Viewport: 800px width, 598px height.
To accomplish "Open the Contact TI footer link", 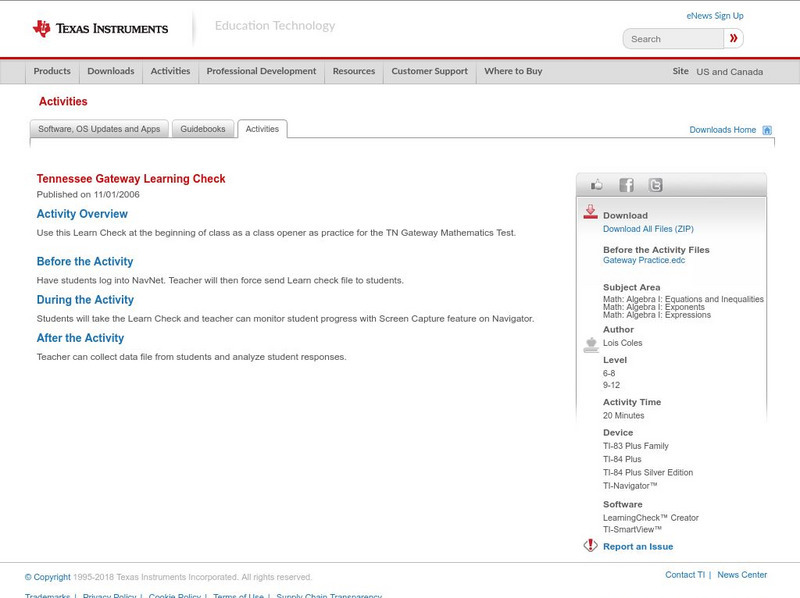I will [x=685, y=575].
